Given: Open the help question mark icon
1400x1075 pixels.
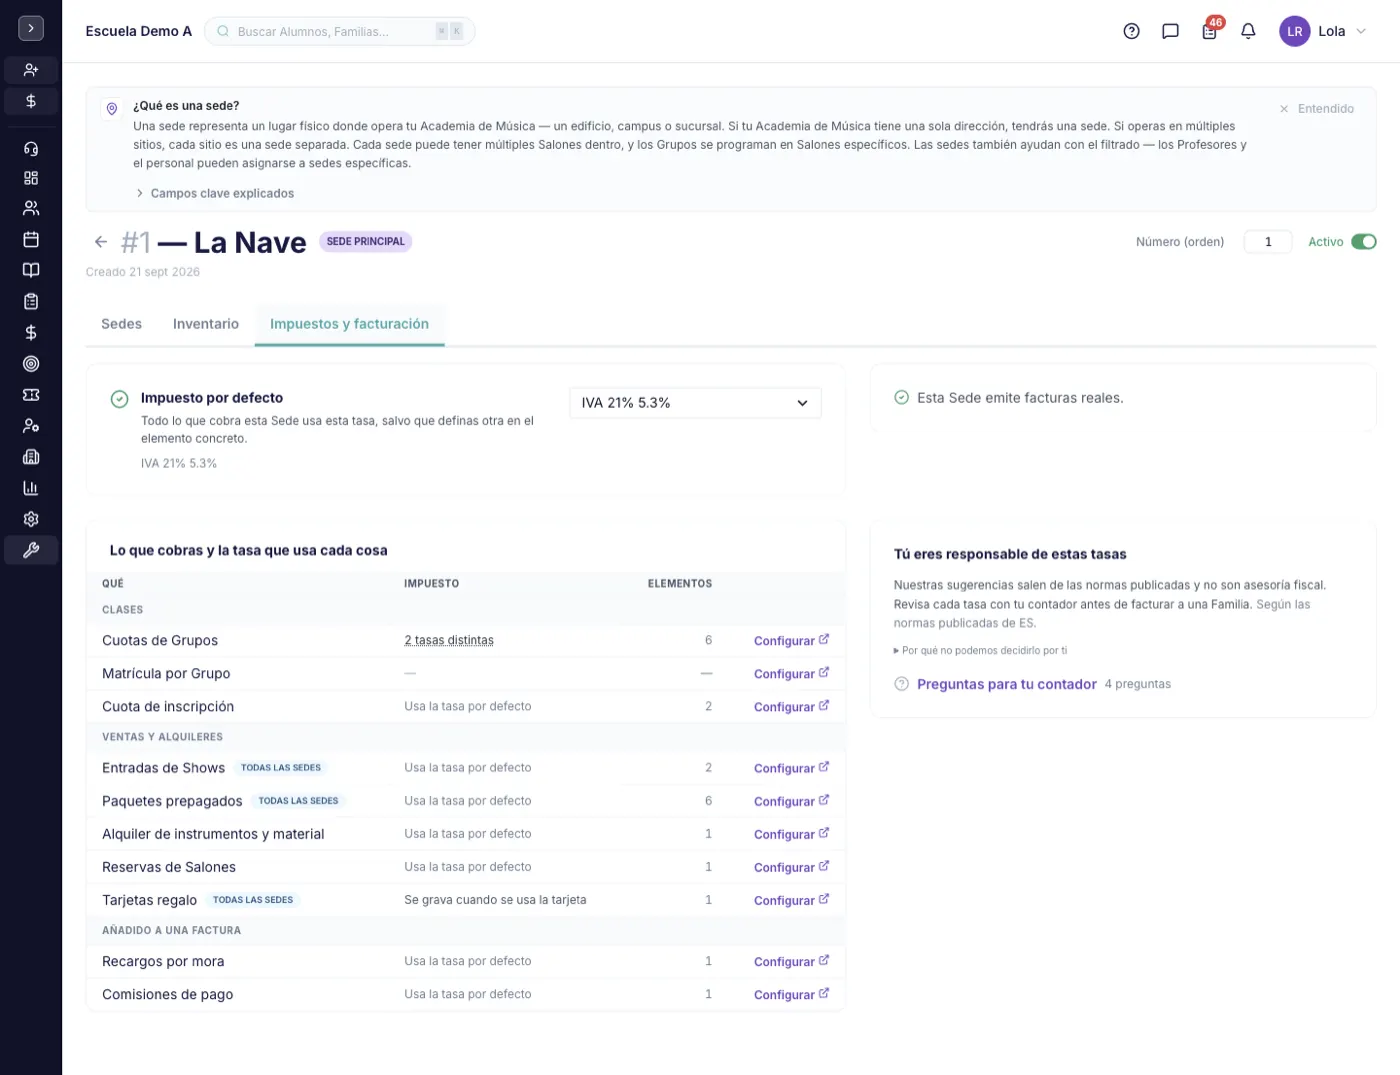Looking at the screenshot, I should (1131, 31).
